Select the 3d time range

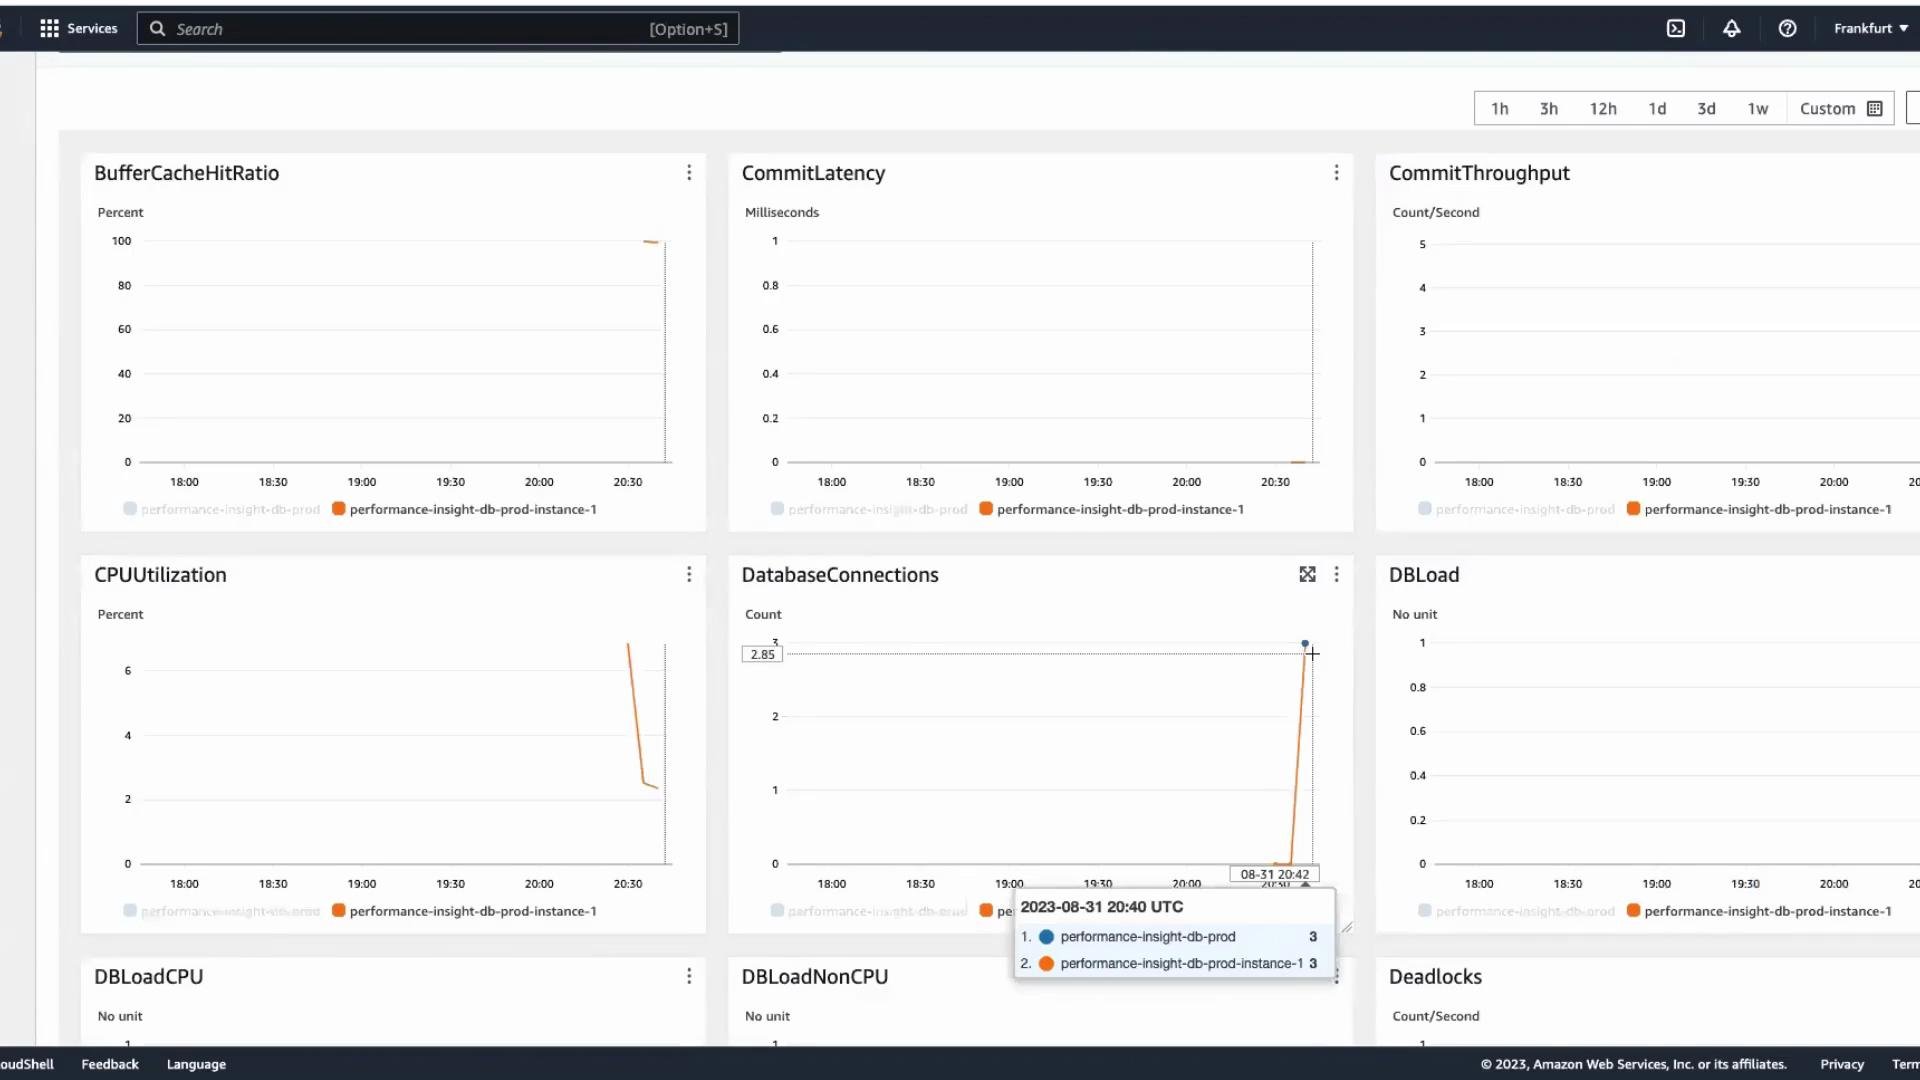[x=1706, y=109]
